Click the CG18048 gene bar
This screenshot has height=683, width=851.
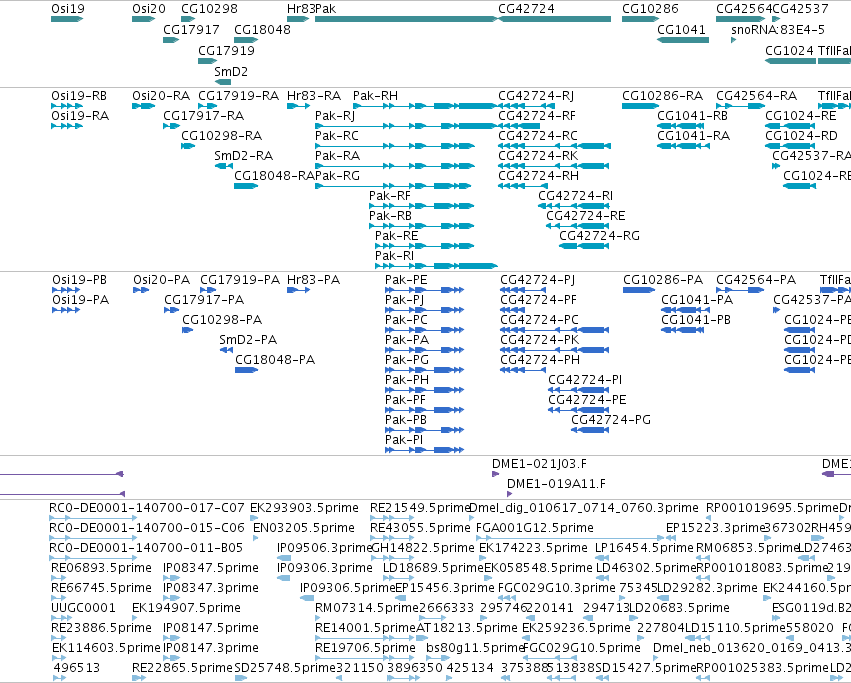[246, 40]
